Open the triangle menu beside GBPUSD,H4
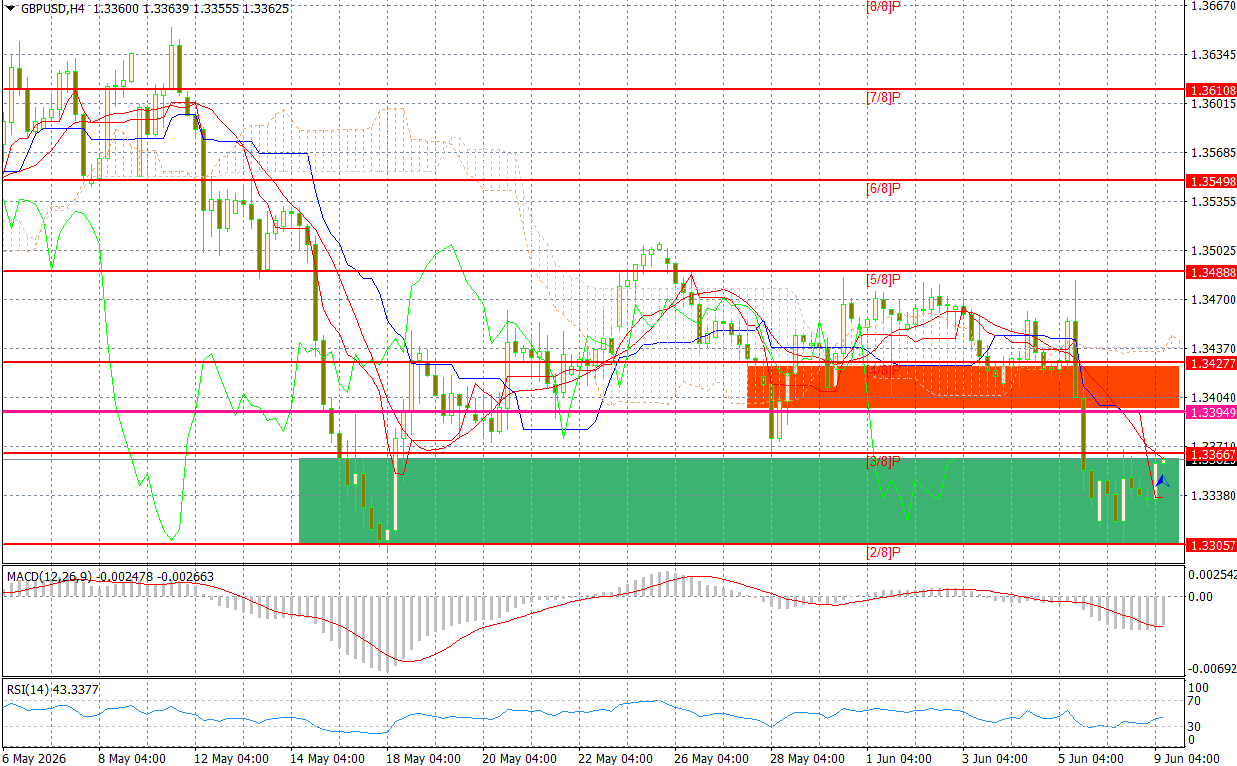The height and width of the screenshot is (766, 1237). click(10, 9)
